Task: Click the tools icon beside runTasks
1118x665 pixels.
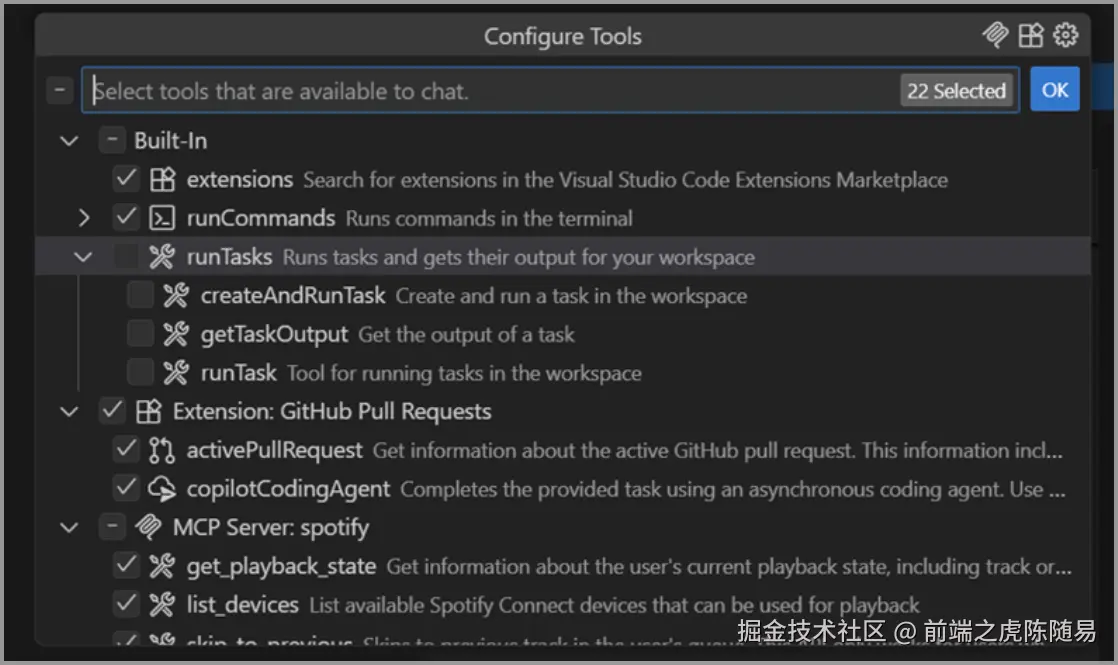Action: pos(162,257)
